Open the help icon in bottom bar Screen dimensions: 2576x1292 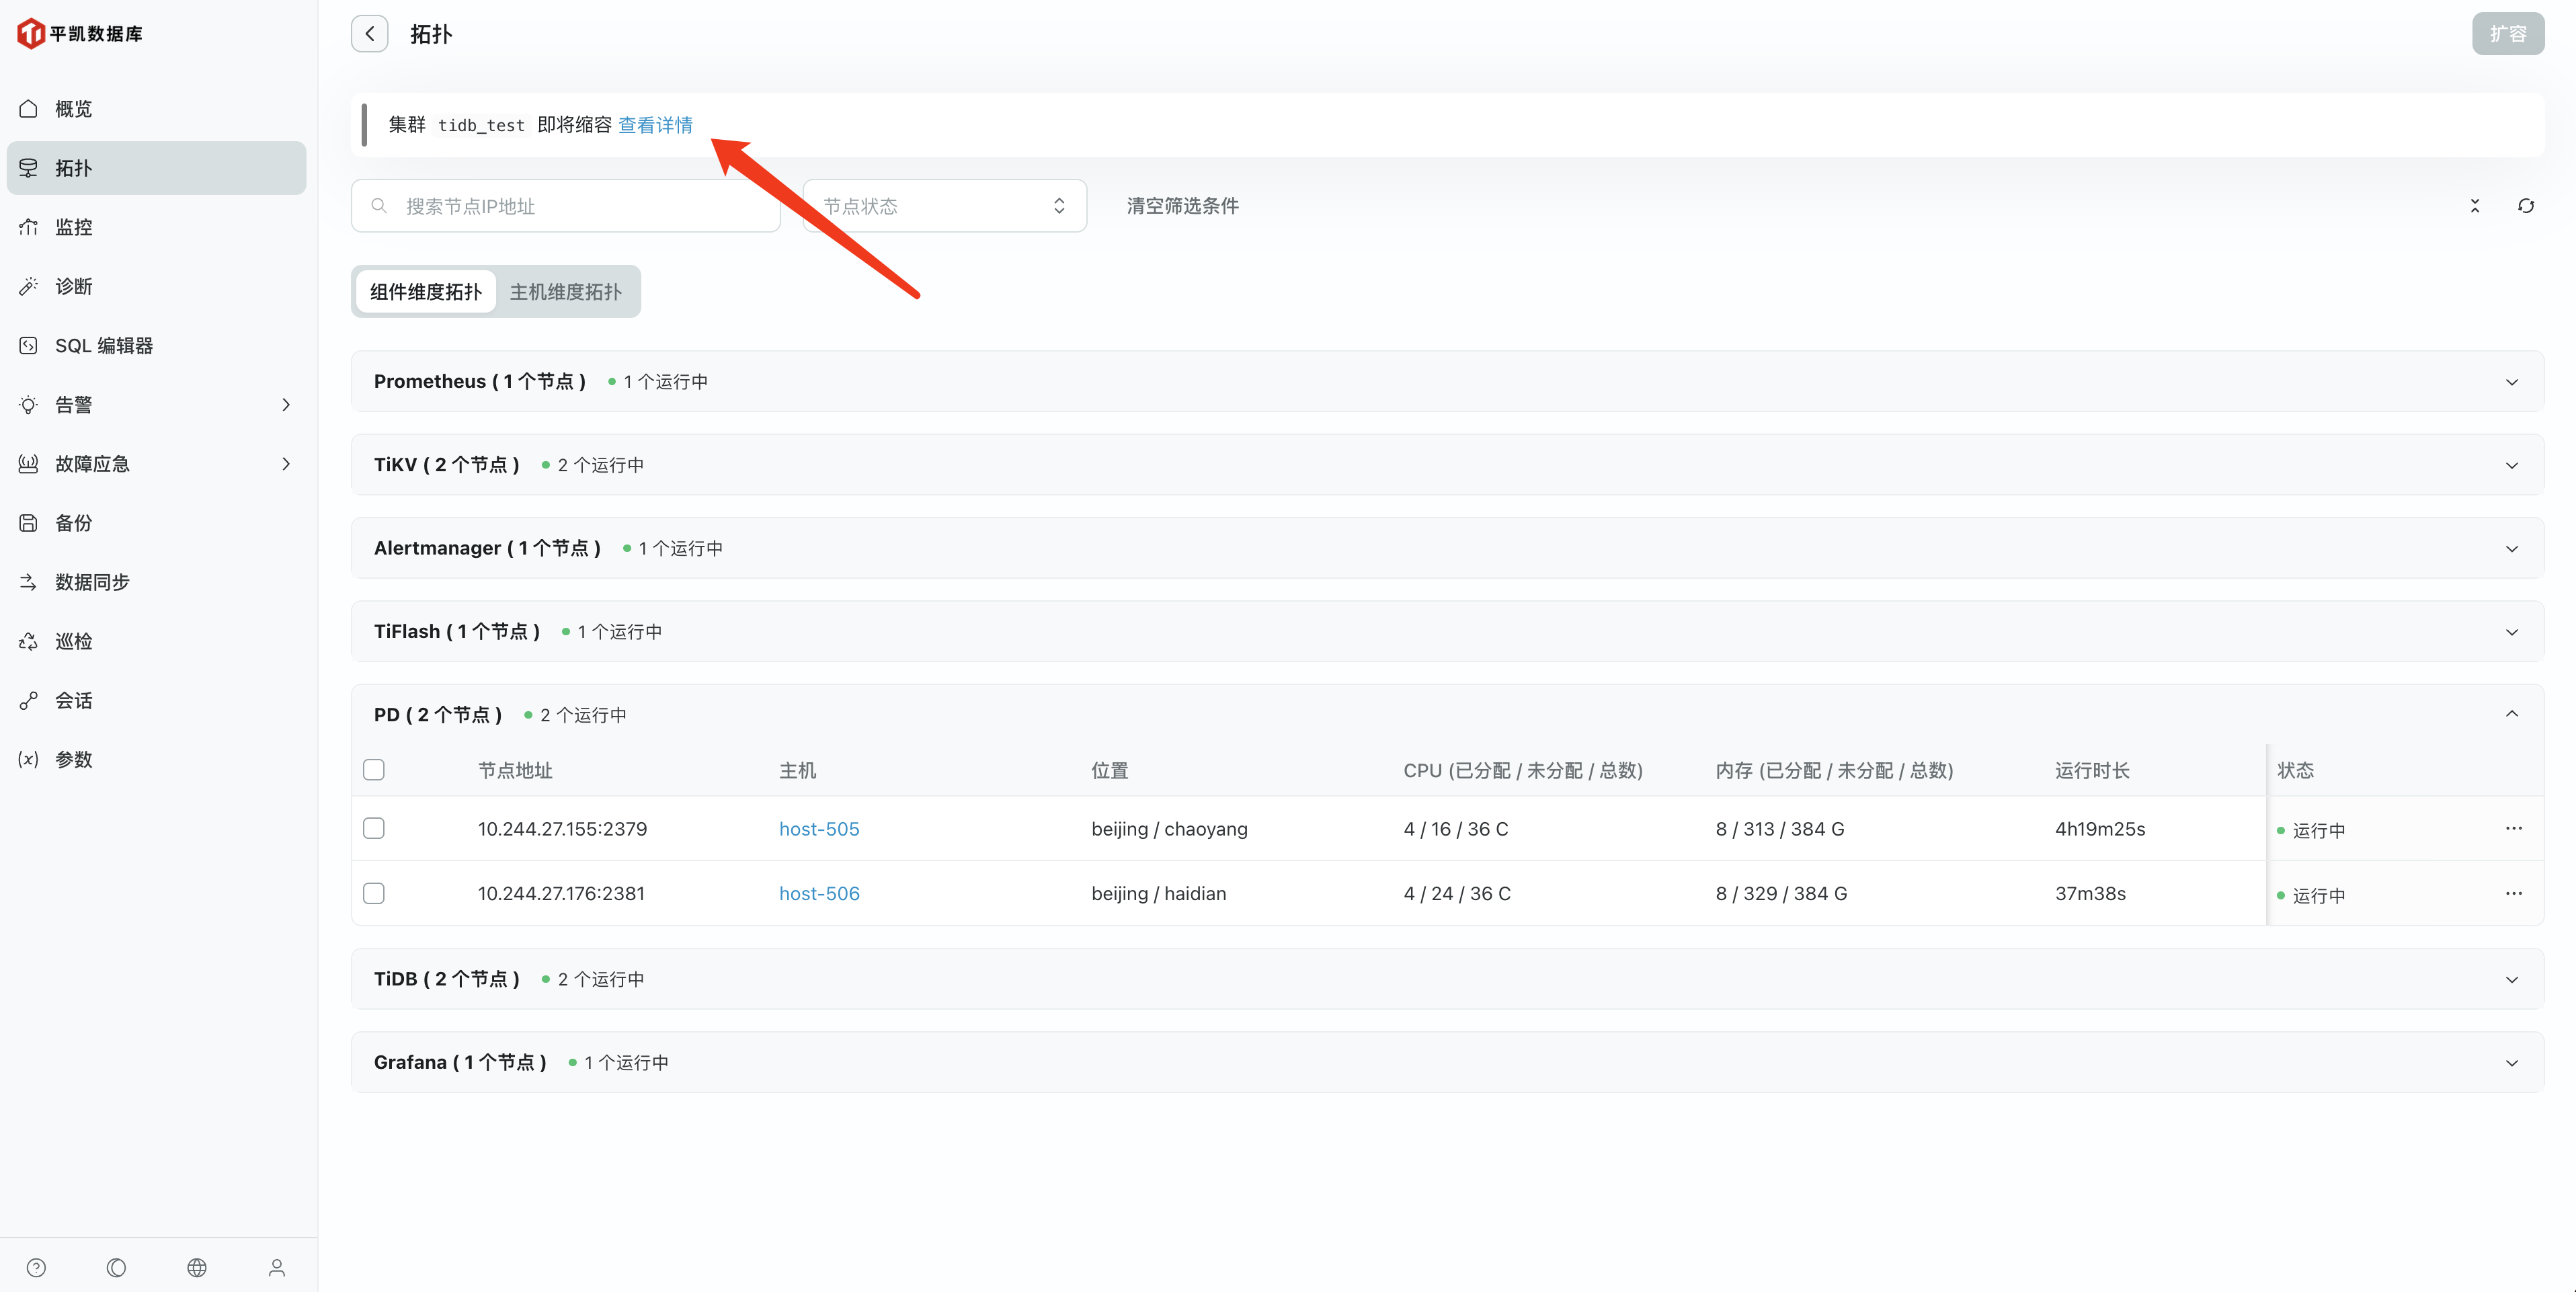(36, 1267)
